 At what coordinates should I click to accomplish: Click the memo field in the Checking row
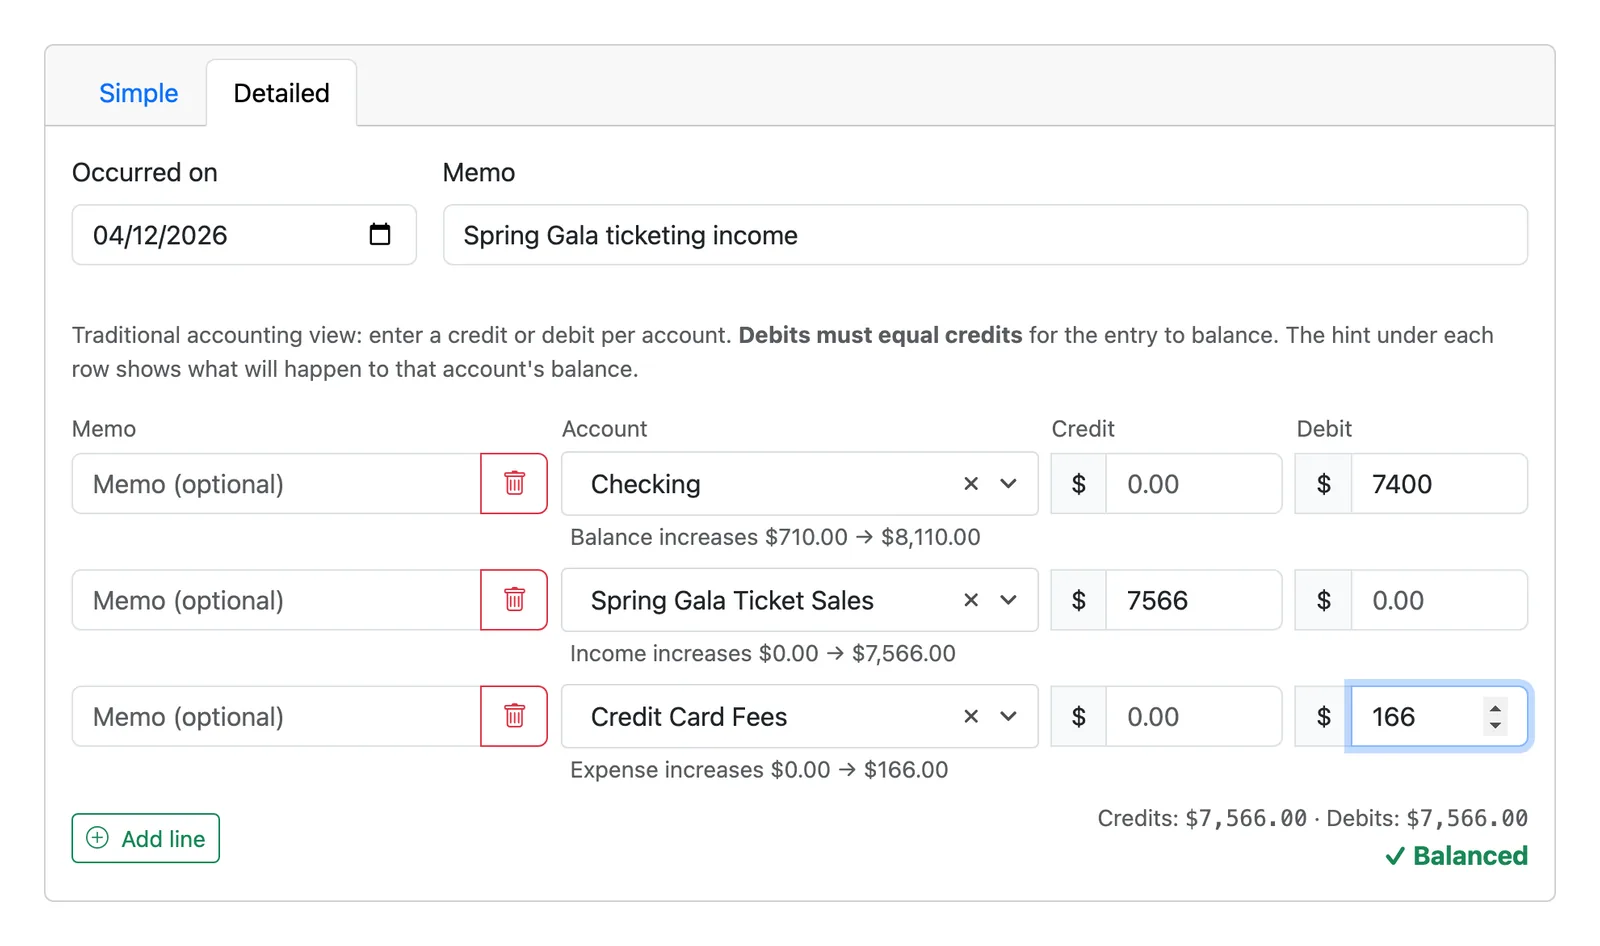(276, 484)
